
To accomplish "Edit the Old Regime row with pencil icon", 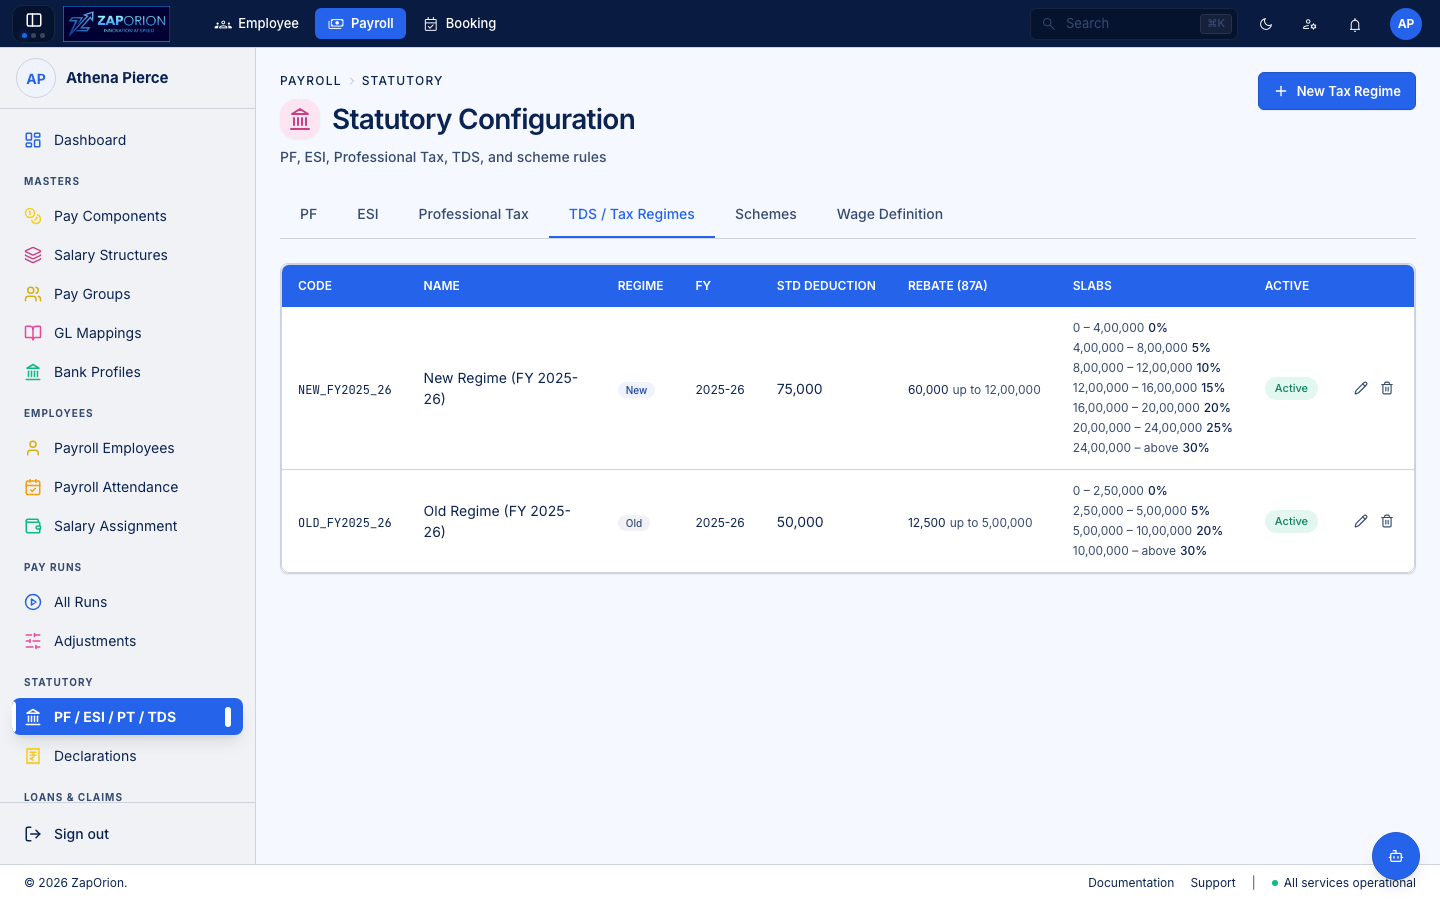I will coord(1361,521).
